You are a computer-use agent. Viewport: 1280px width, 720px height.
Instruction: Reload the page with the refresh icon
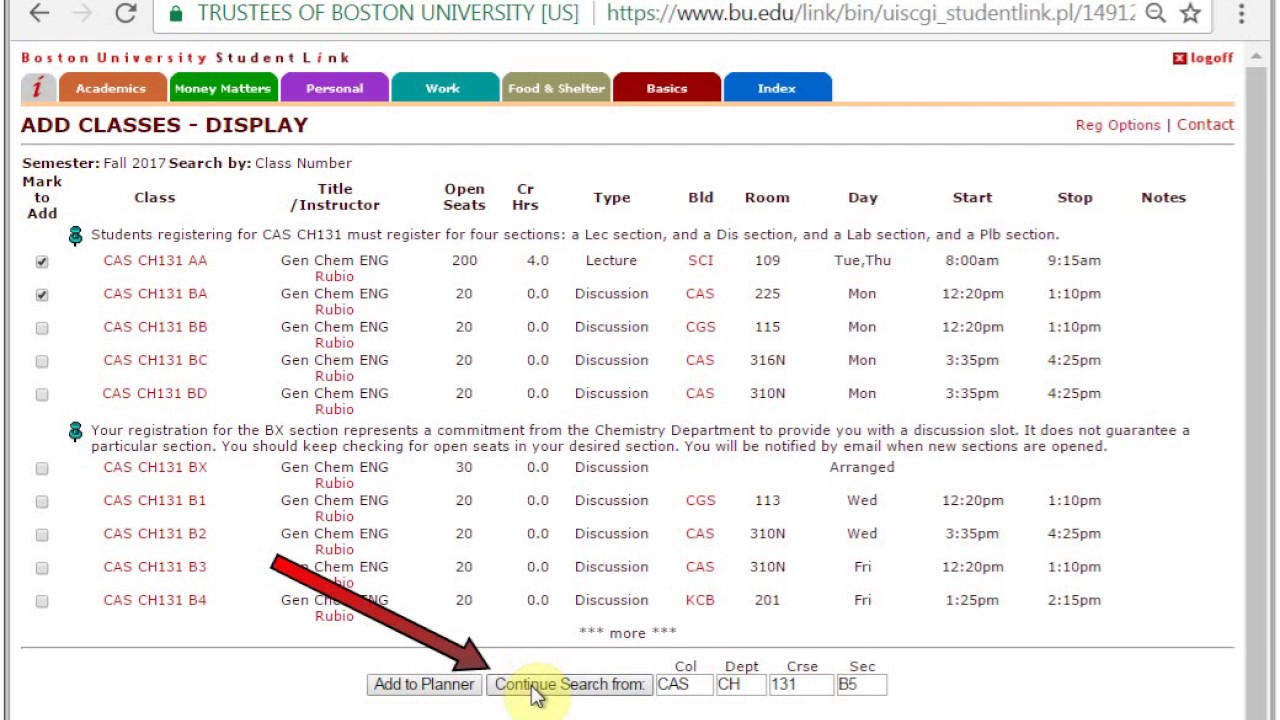tap(125, 13)
